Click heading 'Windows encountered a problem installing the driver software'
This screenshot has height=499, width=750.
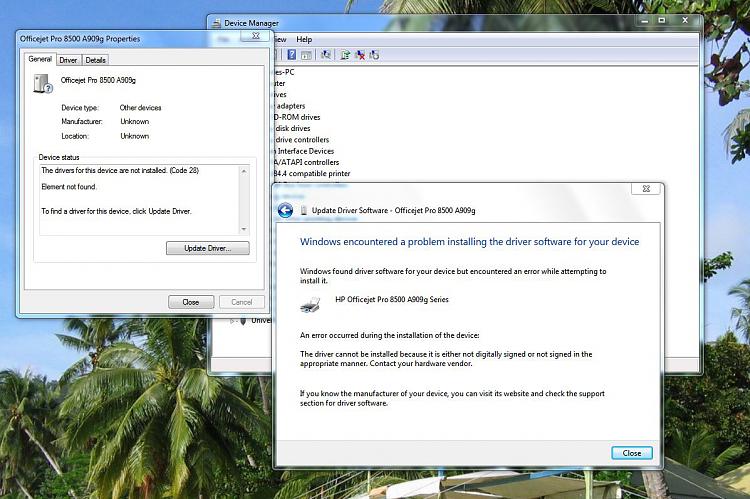[470, 242]
